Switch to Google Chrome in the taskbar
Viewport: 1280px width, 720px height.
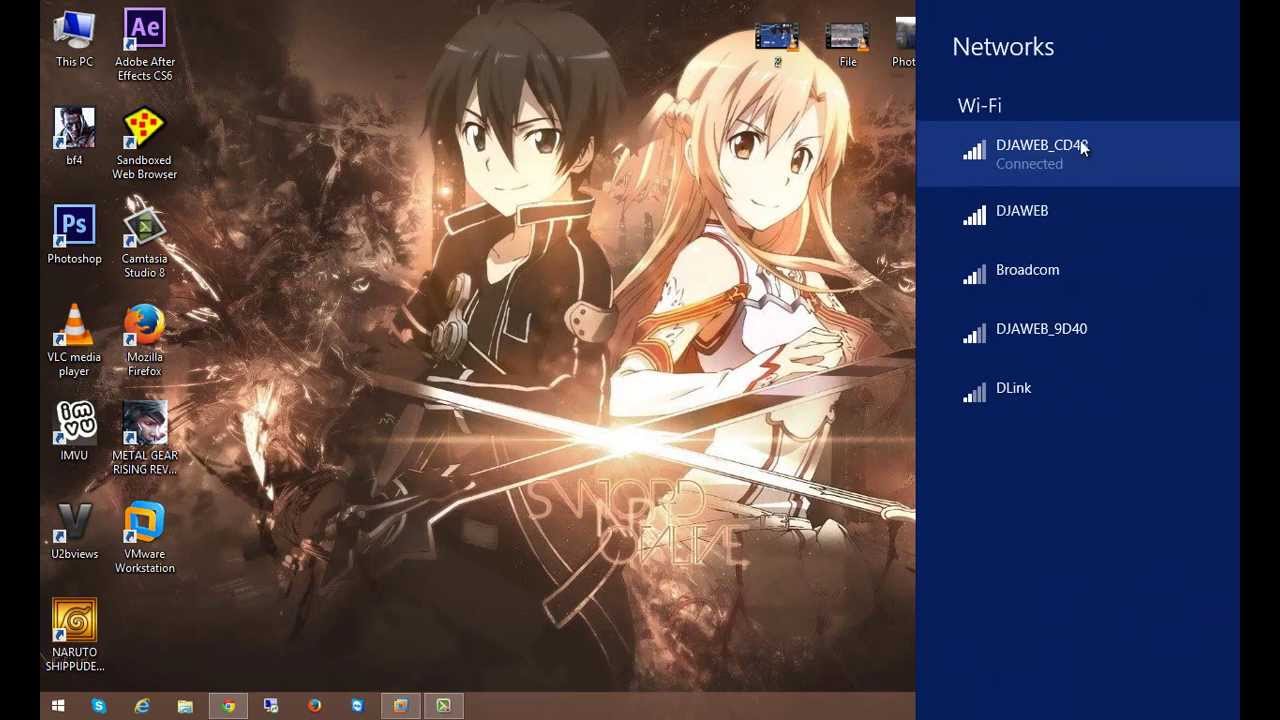click(228, 706)
